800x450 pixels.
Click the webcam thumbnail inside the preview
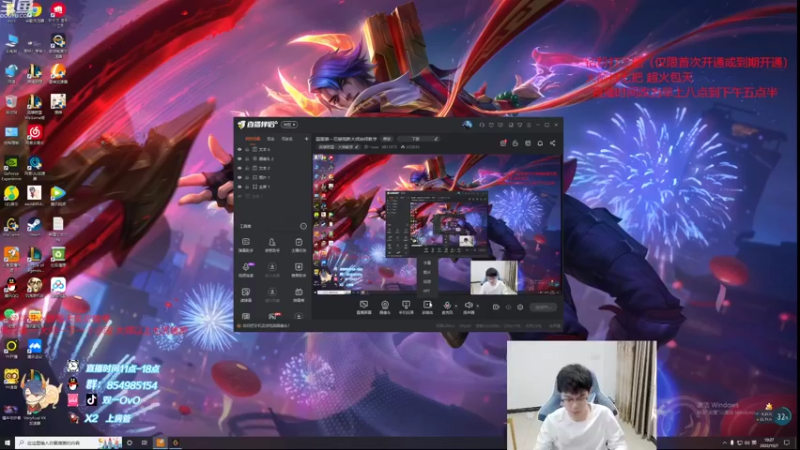pyautogui.click(x=493, y=278)
